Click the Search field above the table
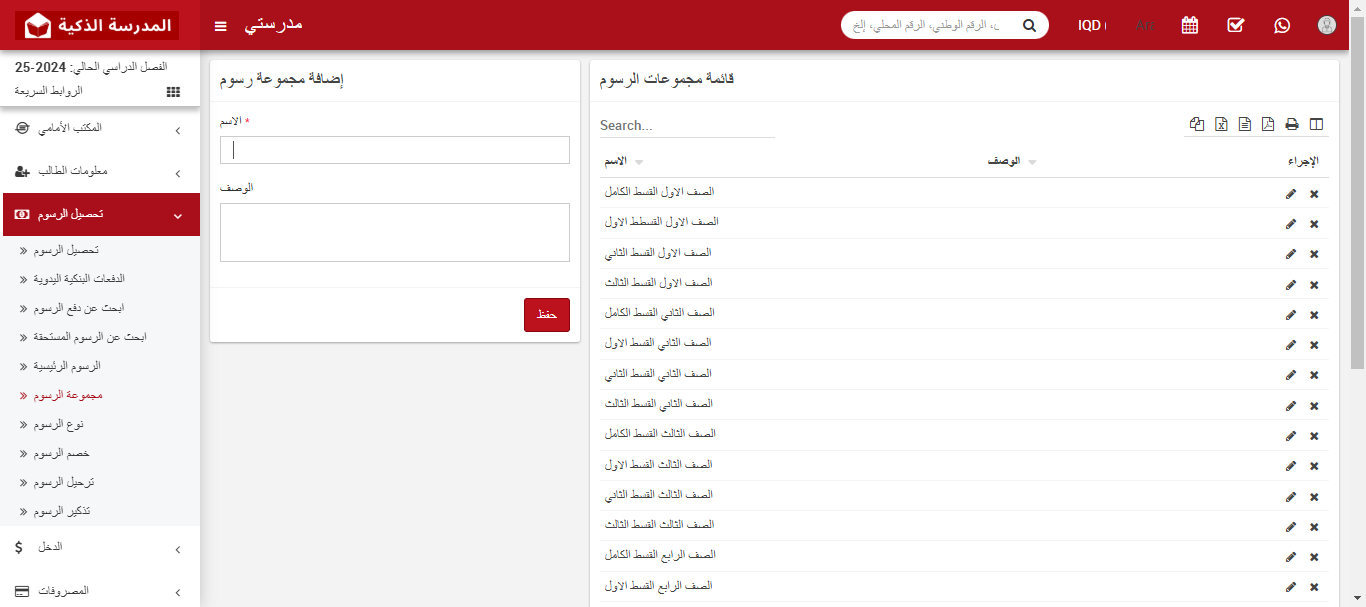 687,124
